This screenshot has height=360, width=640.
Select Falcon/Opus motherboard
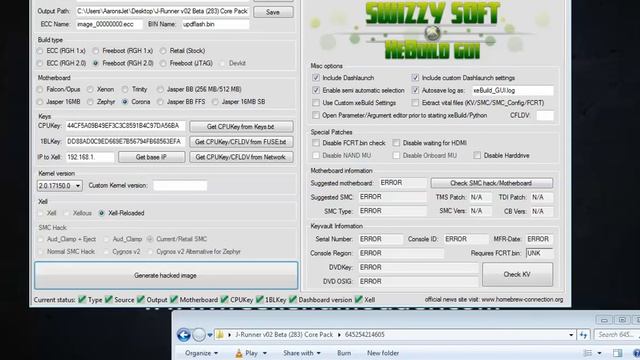40,89
